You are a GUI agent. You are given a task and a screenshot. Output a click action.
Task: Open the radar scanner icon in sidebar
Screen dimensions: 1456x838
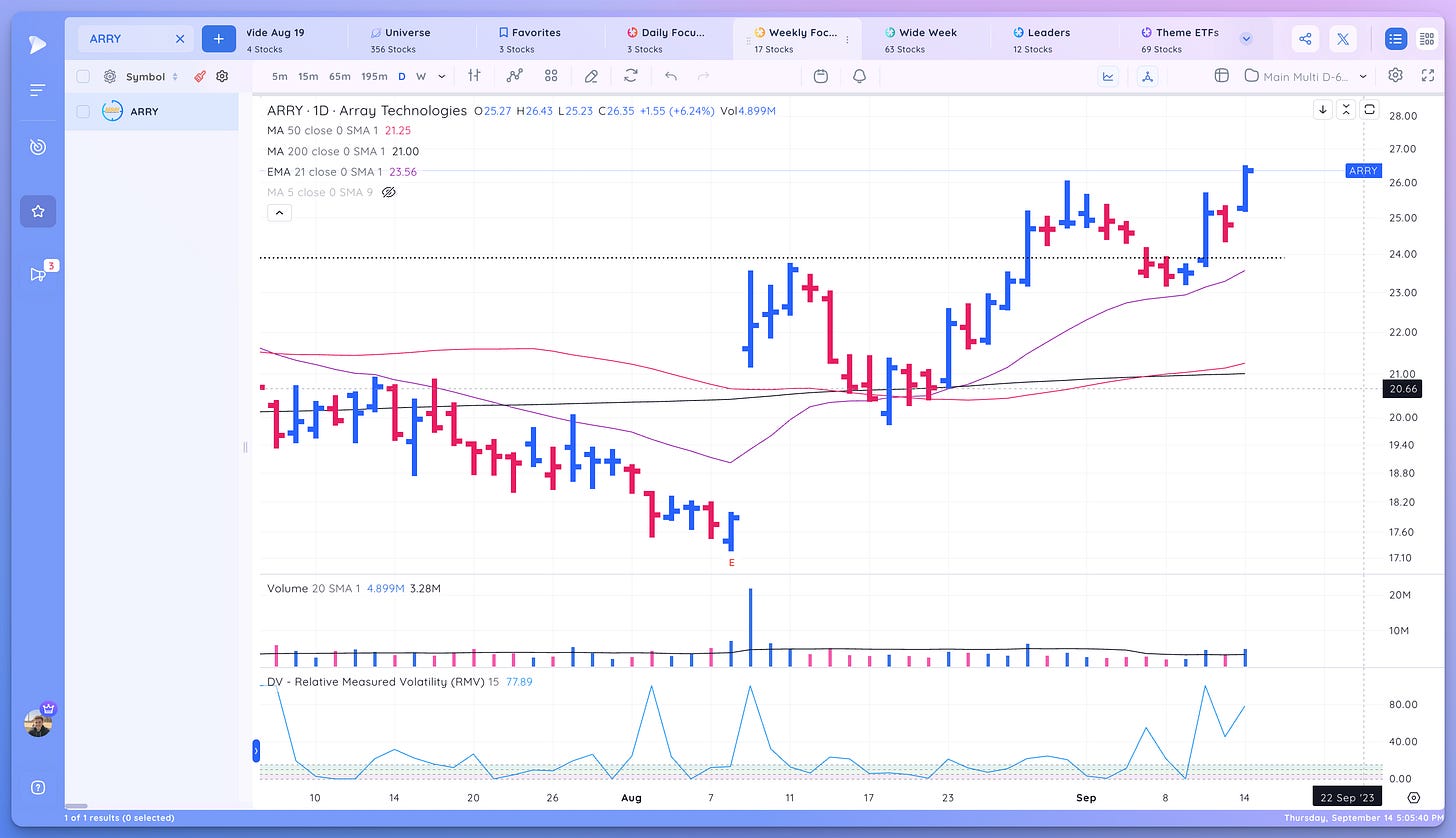coord(37,147)
